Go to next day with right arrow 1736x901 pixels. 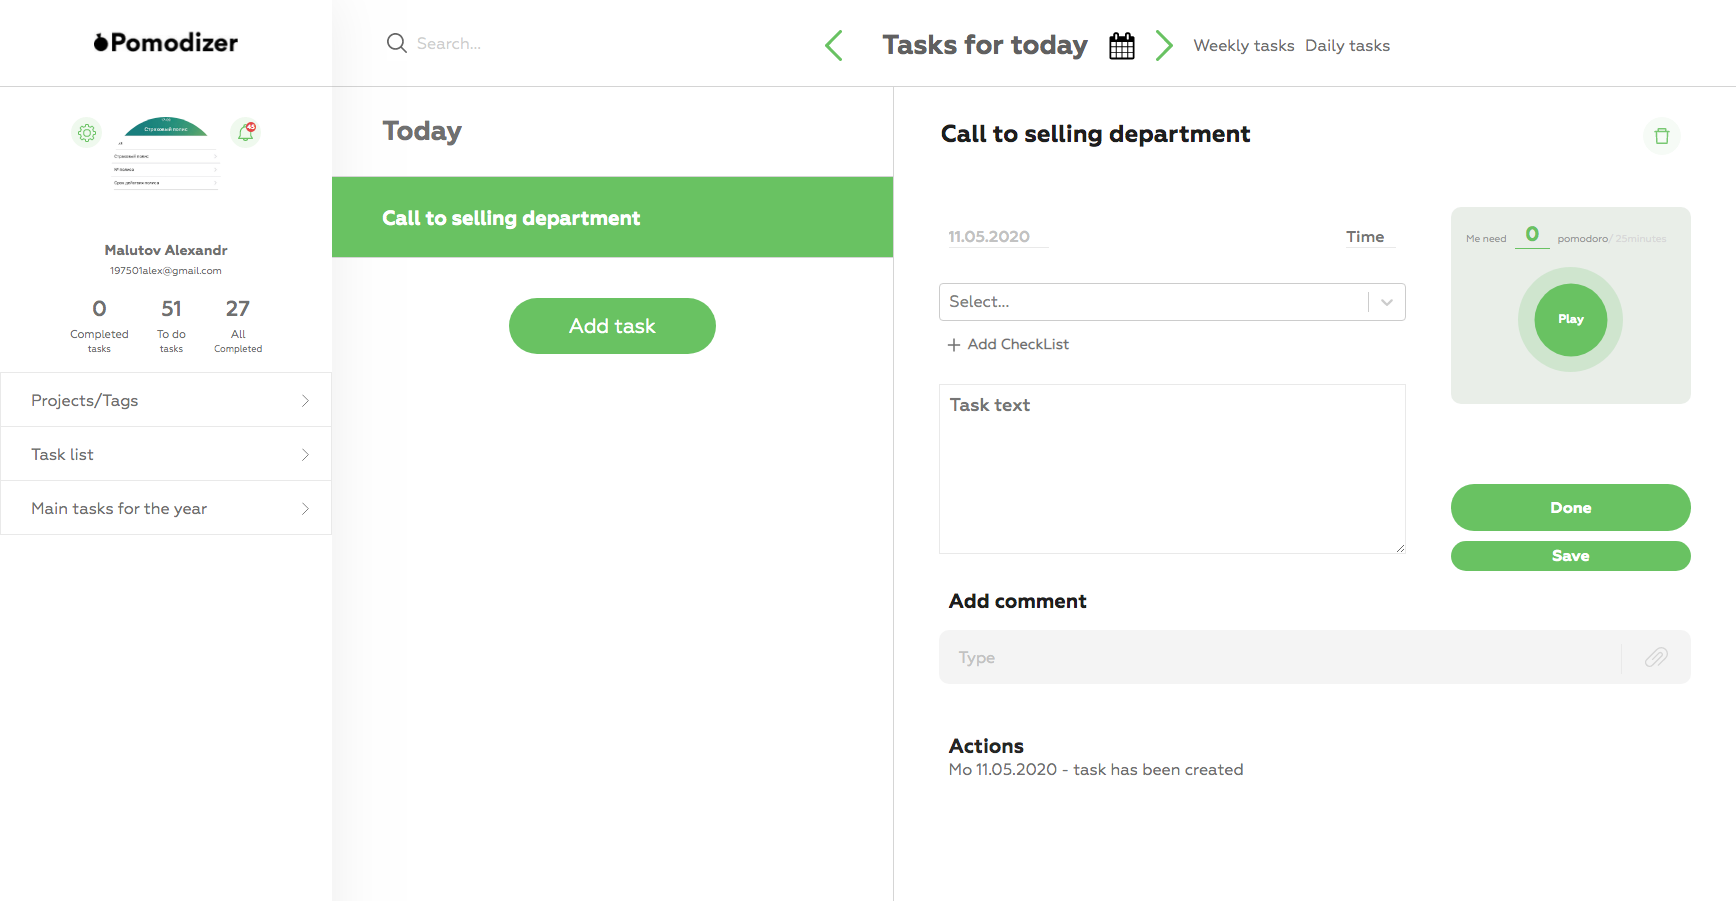(1164, 45)
